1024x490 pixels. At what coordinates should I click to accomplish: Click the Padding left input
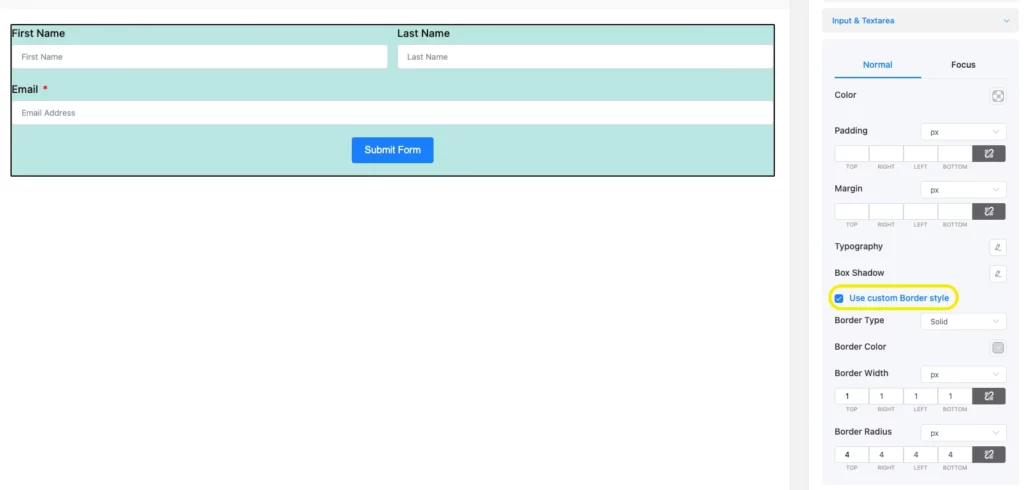[920, 154]
